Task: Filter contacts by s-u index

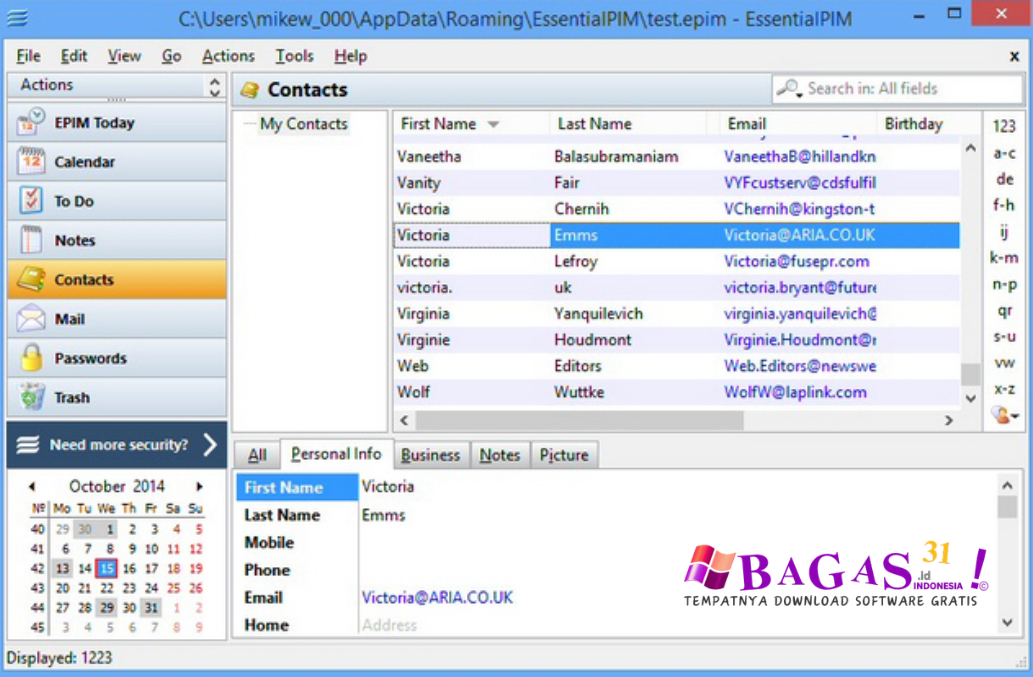Action: [x=1004, y=337]
